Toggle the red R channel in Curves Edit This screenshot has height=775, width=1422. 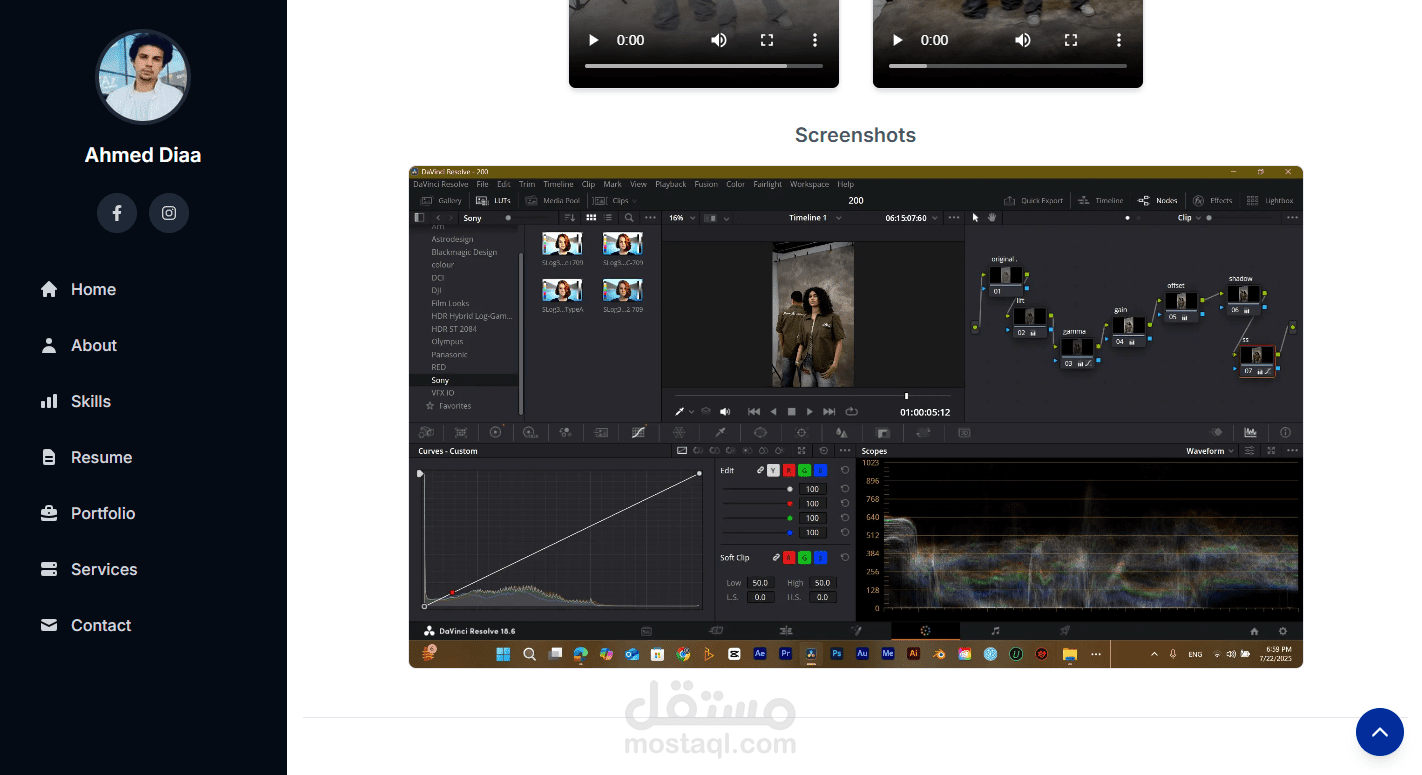tap(789, 470)
